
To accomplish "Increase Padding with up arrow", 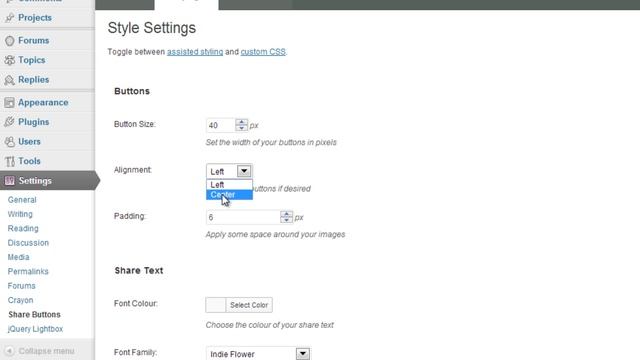I will 287,214.
